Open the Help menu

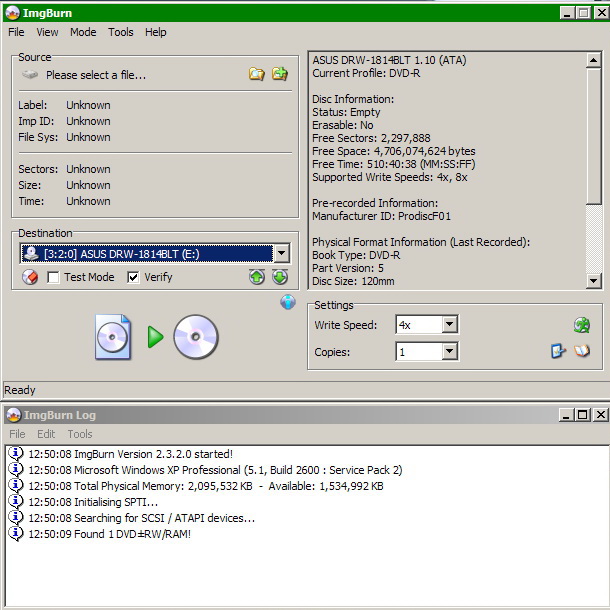(x=156, y=32)
